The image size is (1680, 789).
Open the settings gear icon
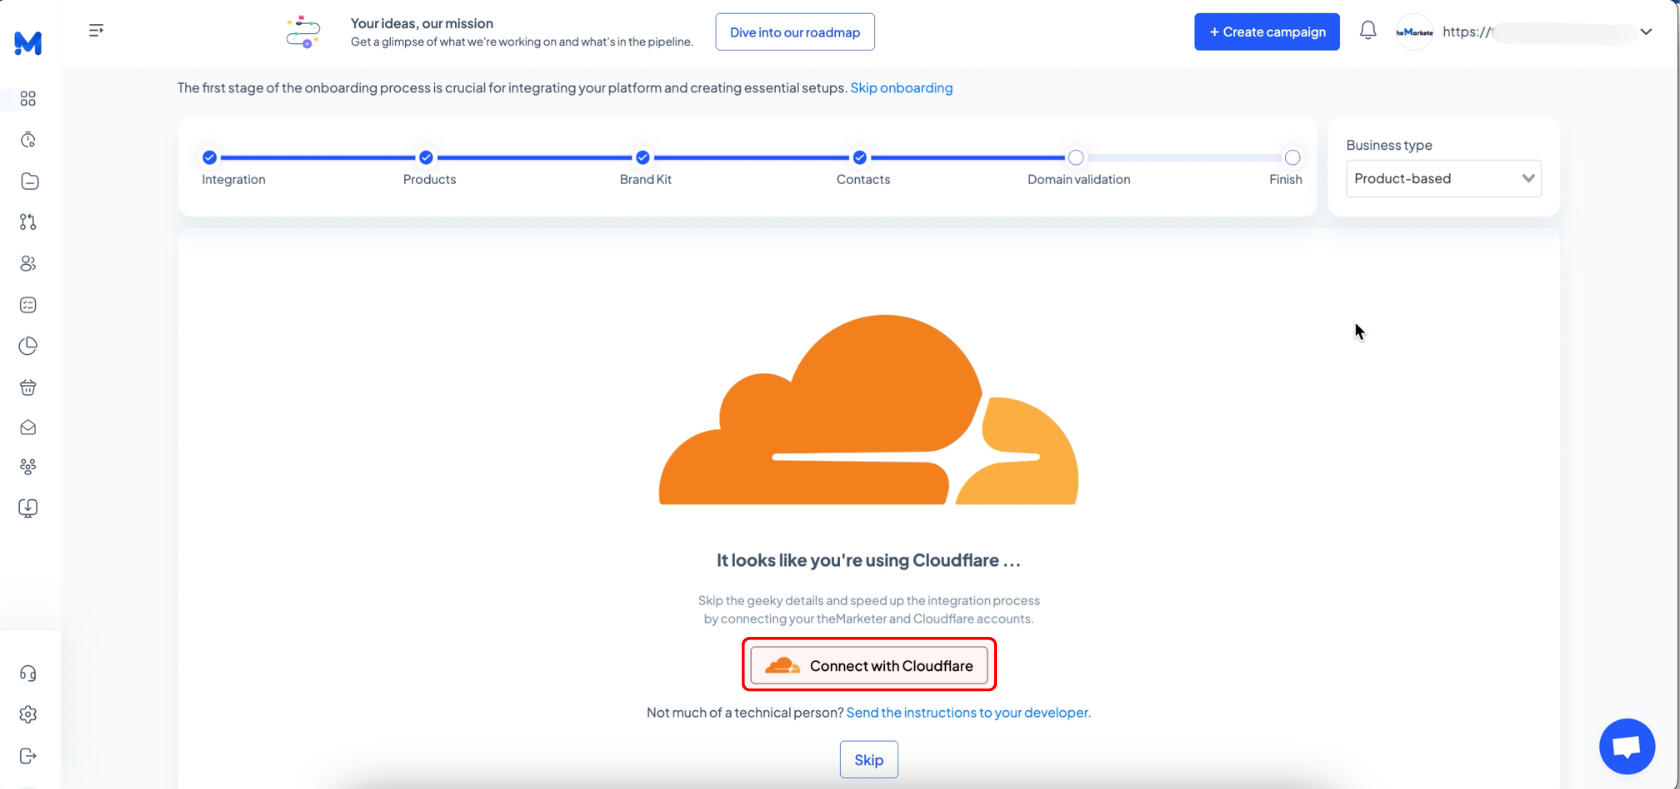coord(28,714)
